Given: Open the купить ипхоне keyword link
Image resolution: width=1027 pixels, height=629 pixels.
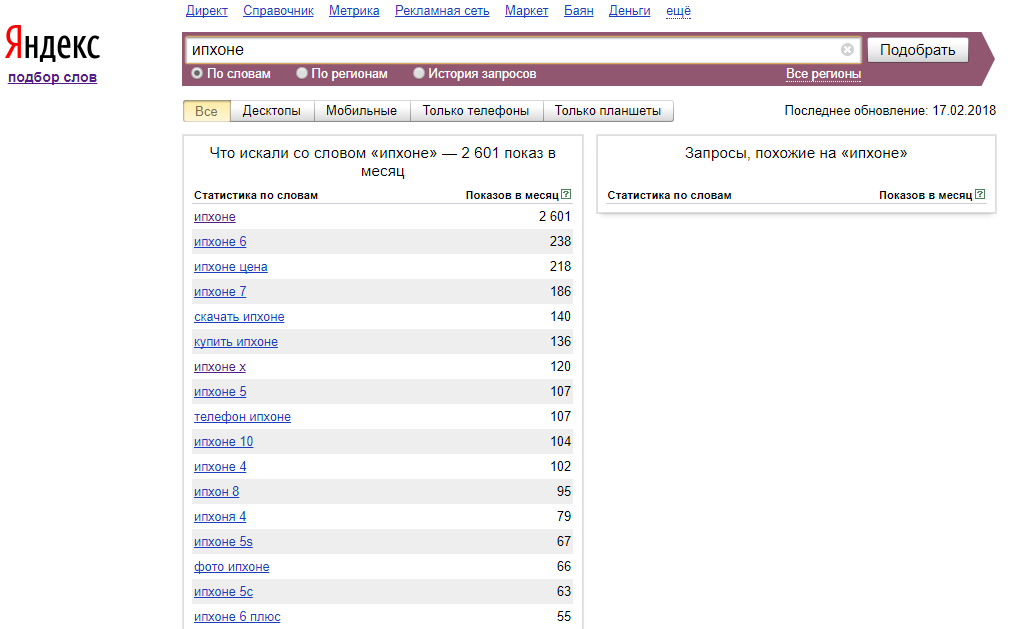Looking at the screenshot, I should 236,341.
